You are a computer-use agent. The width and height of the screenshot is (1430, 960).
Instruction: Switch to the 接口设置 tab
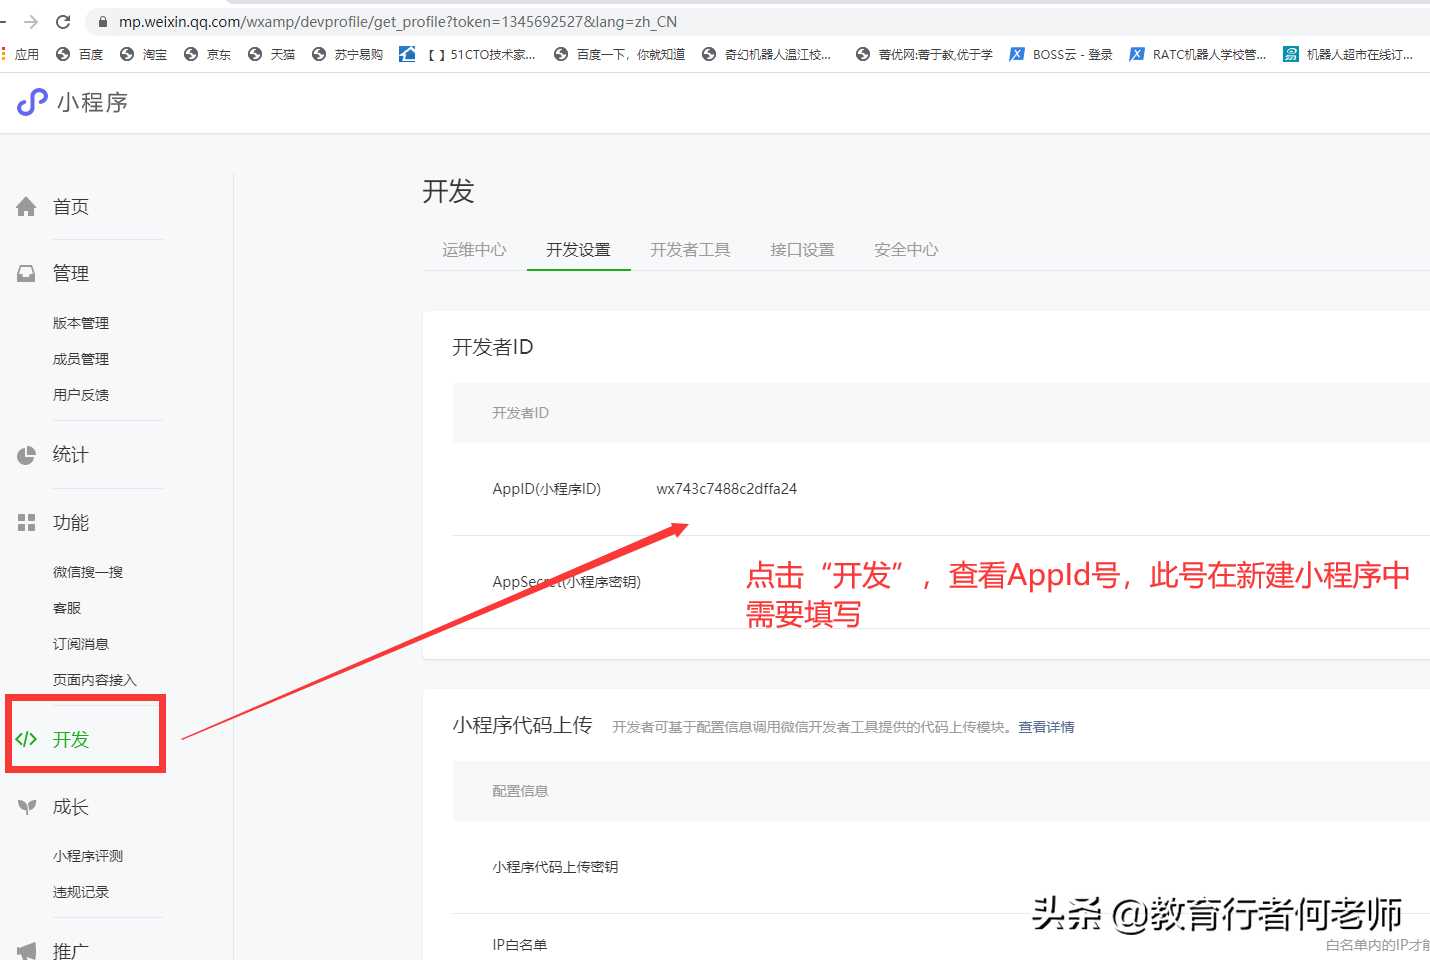pos(802,250)
